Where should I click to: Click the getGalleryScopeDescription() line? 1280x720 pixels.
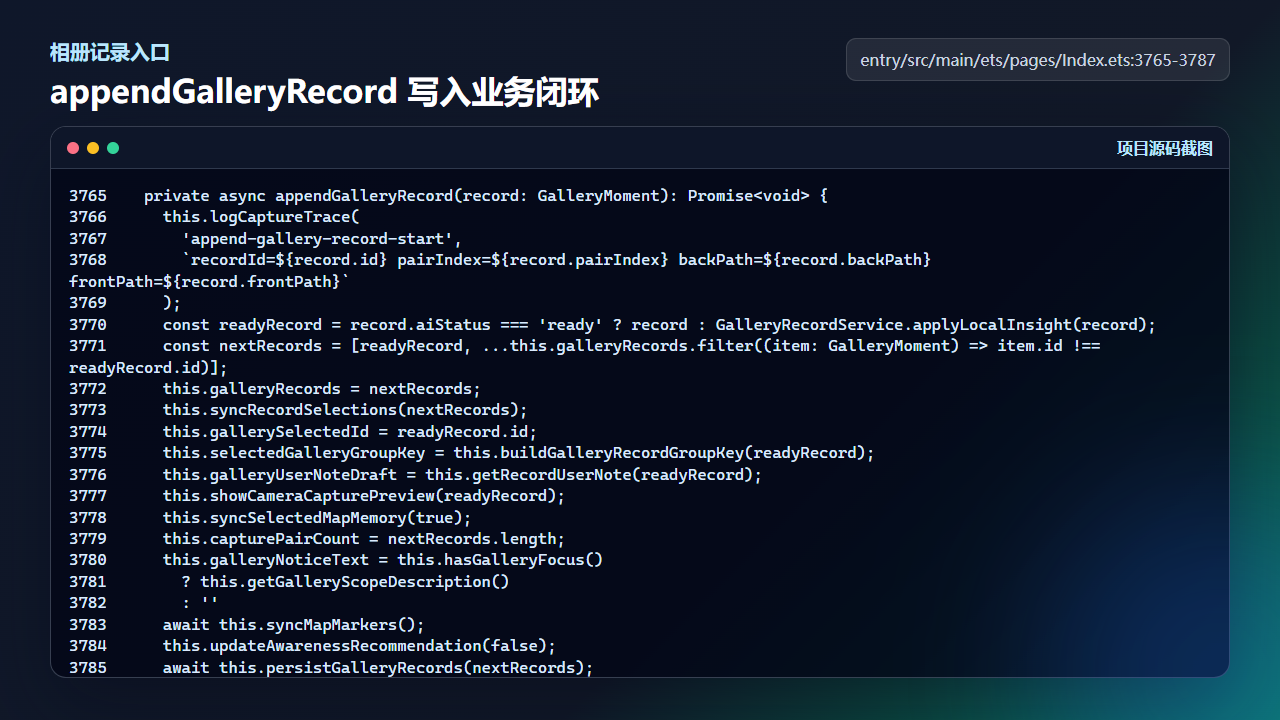pyautogui.click(x=346, y=582)
